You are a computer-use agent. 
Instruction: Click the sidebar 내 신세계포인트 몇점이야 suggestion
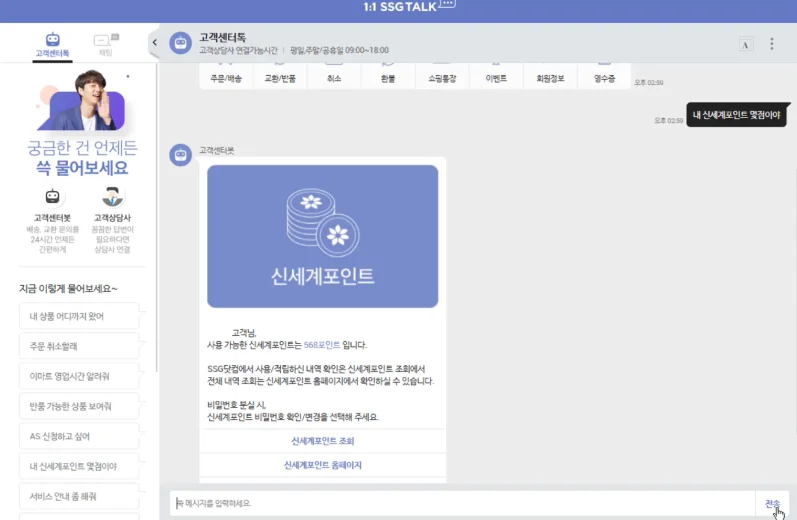pyautogui.click(x=79, y=466)
